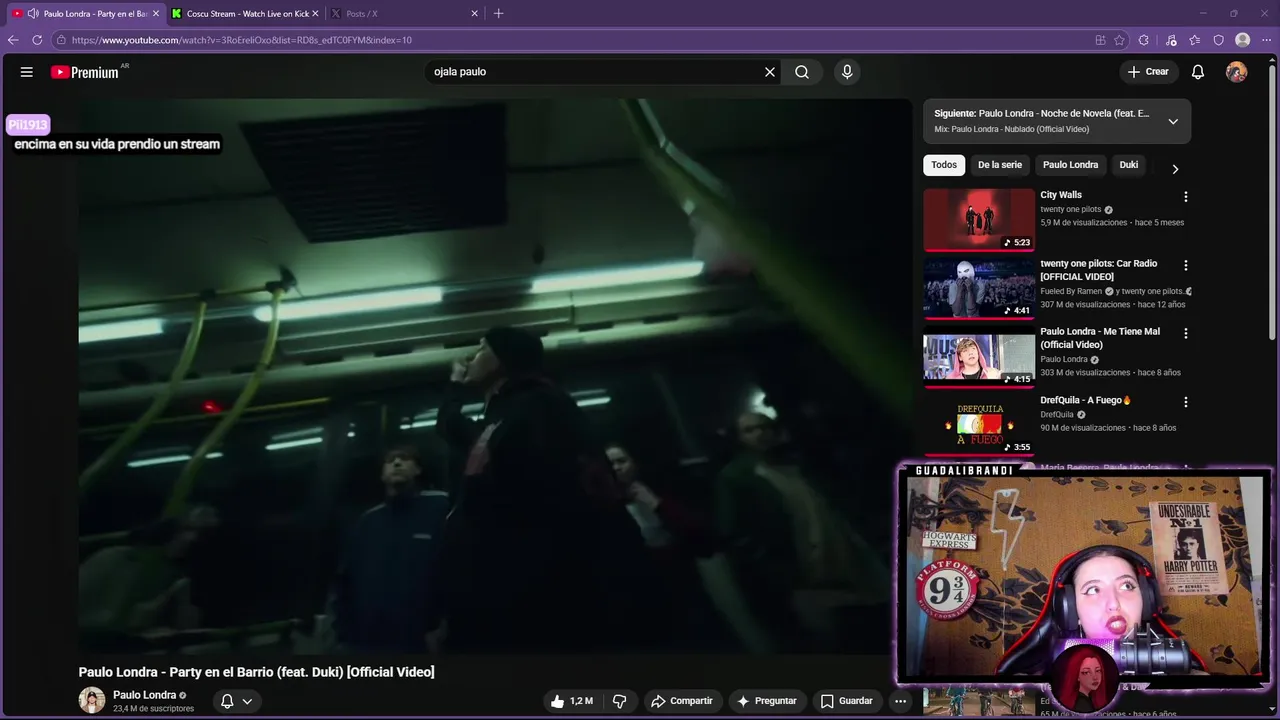Click the address bar URL
This screenshot has width=1280, height=720.
click(242, 40)
